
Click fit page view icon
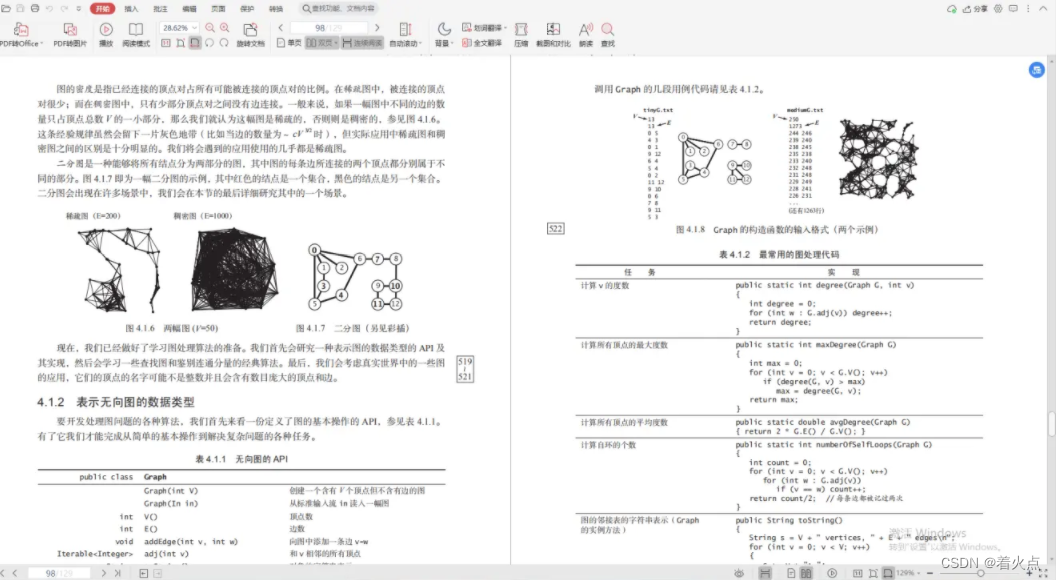coord(180,43)
